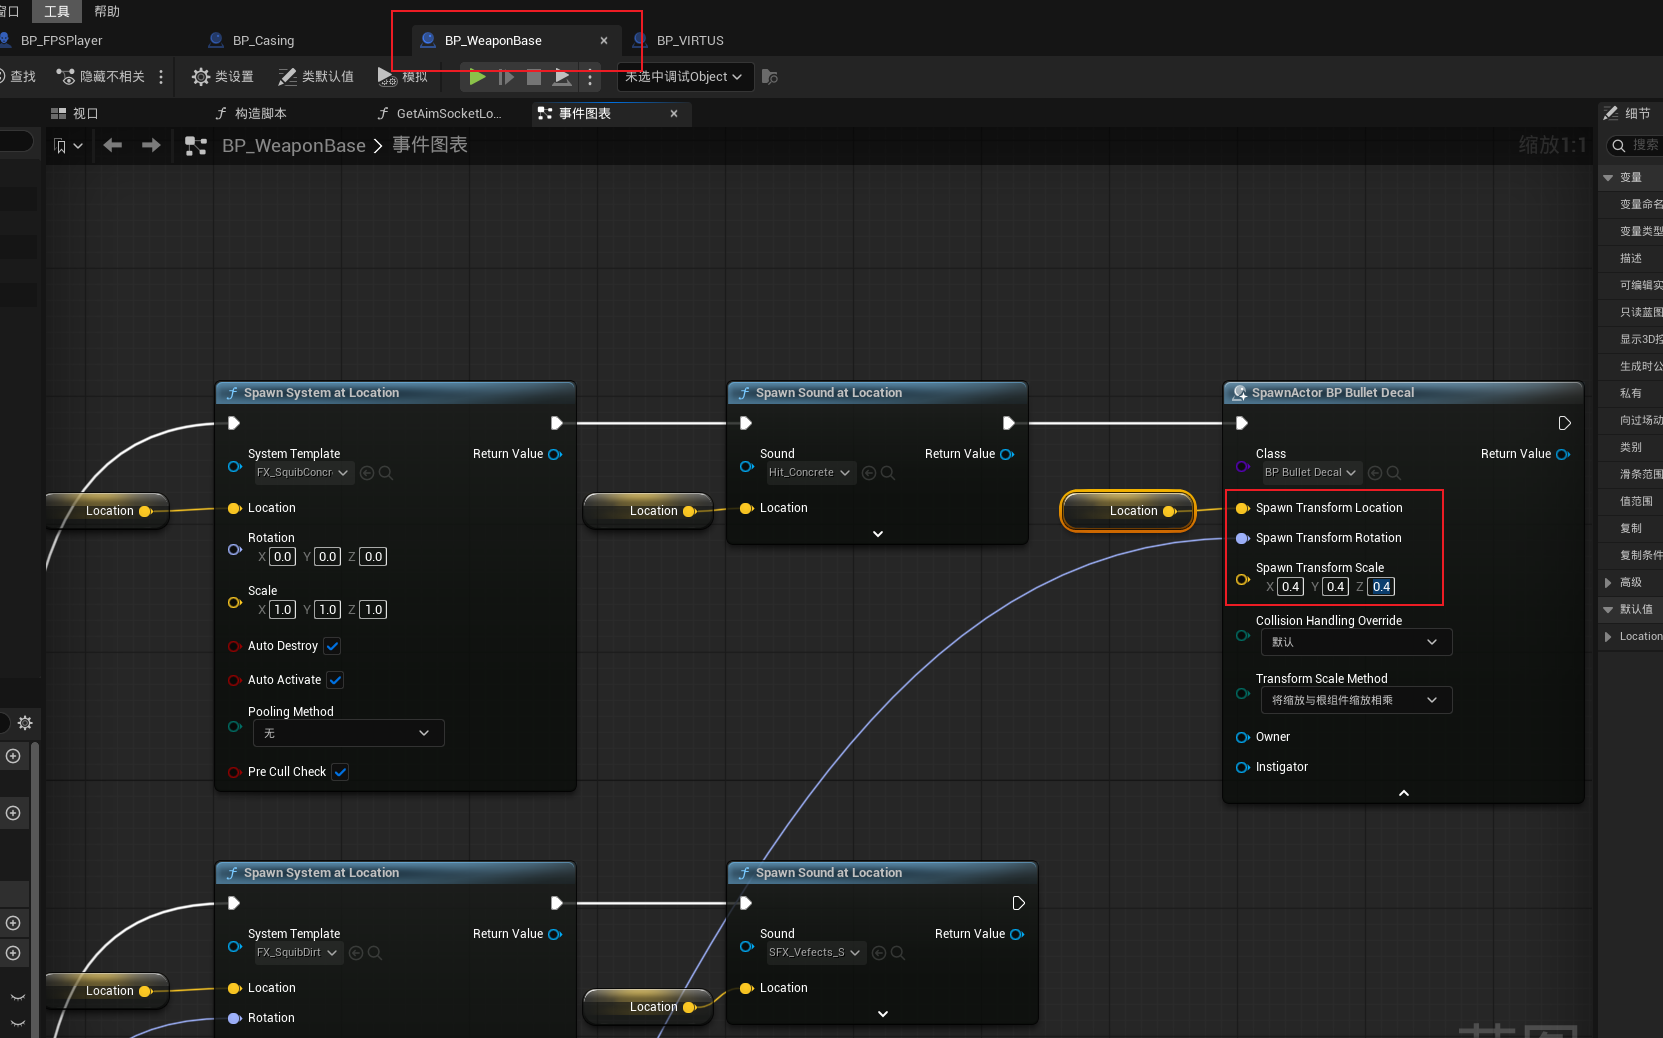Click the use-selected arrow beside SFX_Vefects_S
This screenshot has height=1038, width=1663.
pos(879,953)
